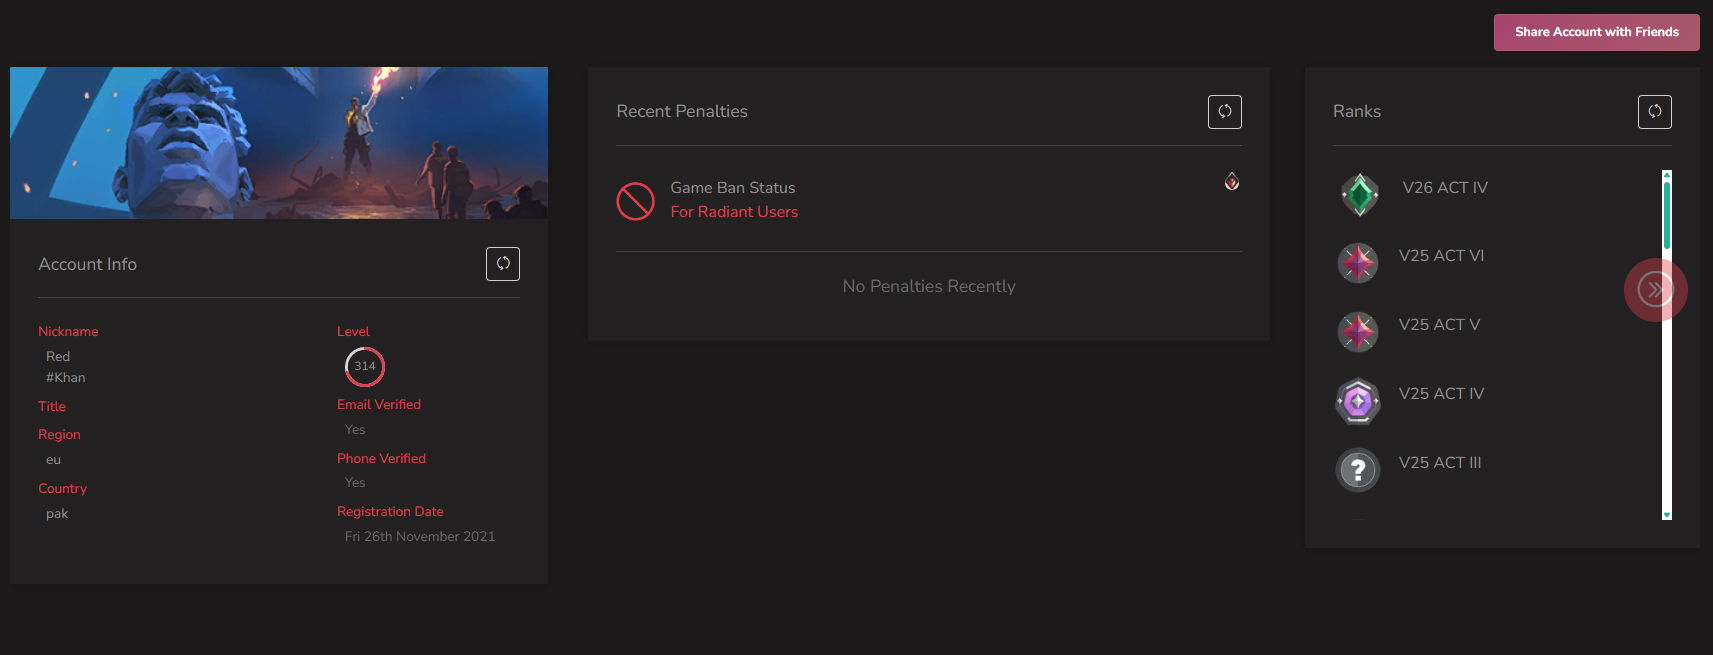Click the player card banner image

279,143
